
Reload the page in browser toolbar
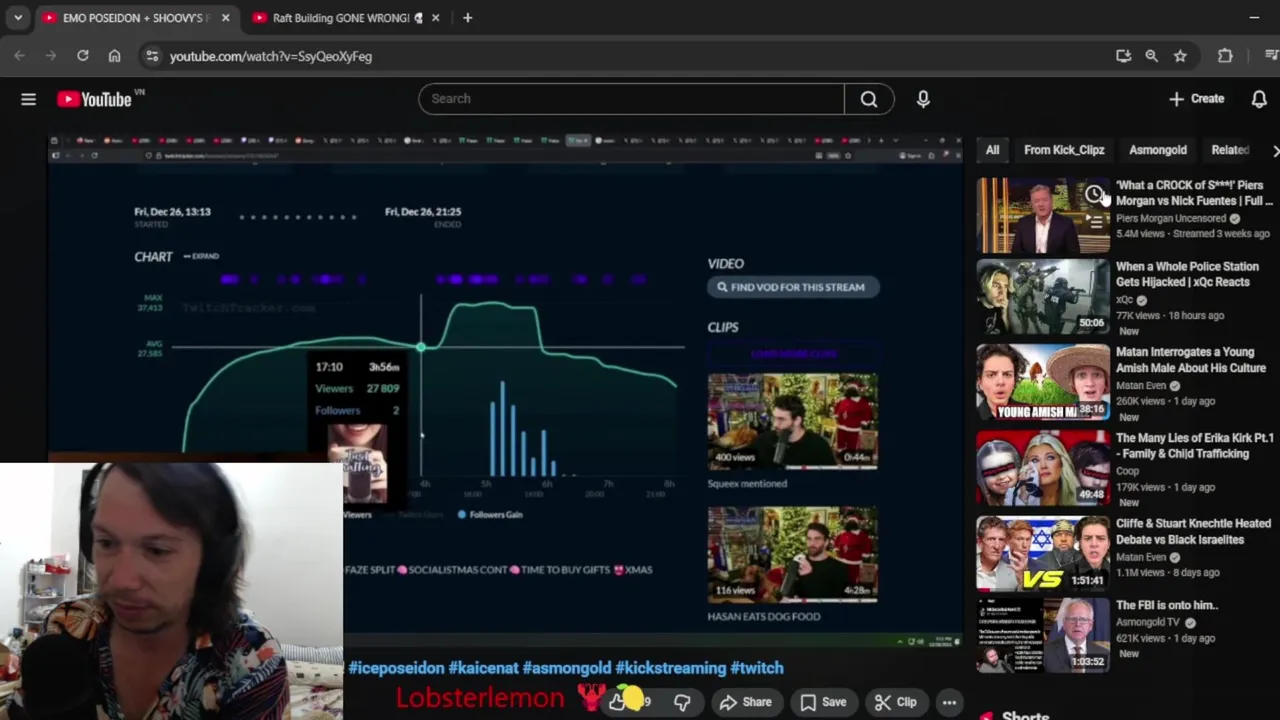coord(83,56)
